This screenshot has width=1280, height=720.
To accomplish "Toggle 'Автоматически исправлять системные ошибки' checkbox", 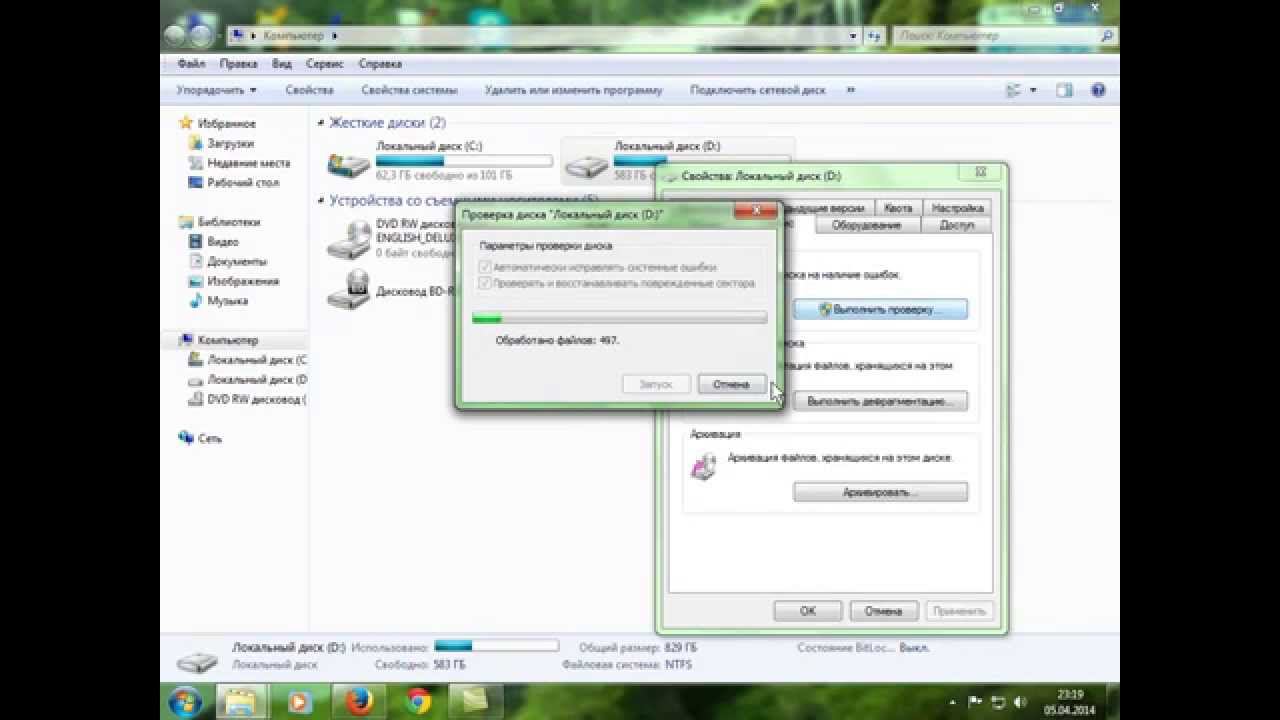I will (486, 268).
